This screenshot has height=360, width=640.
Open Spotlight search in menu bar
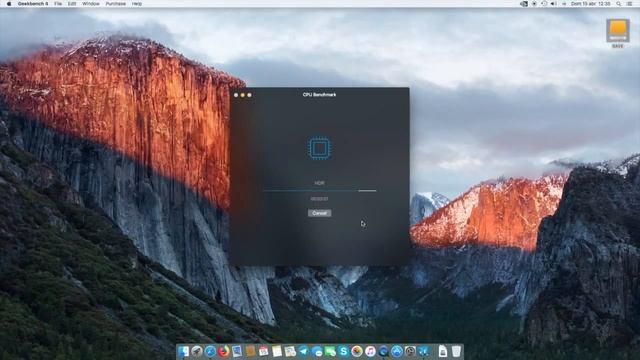coord(618,4)
